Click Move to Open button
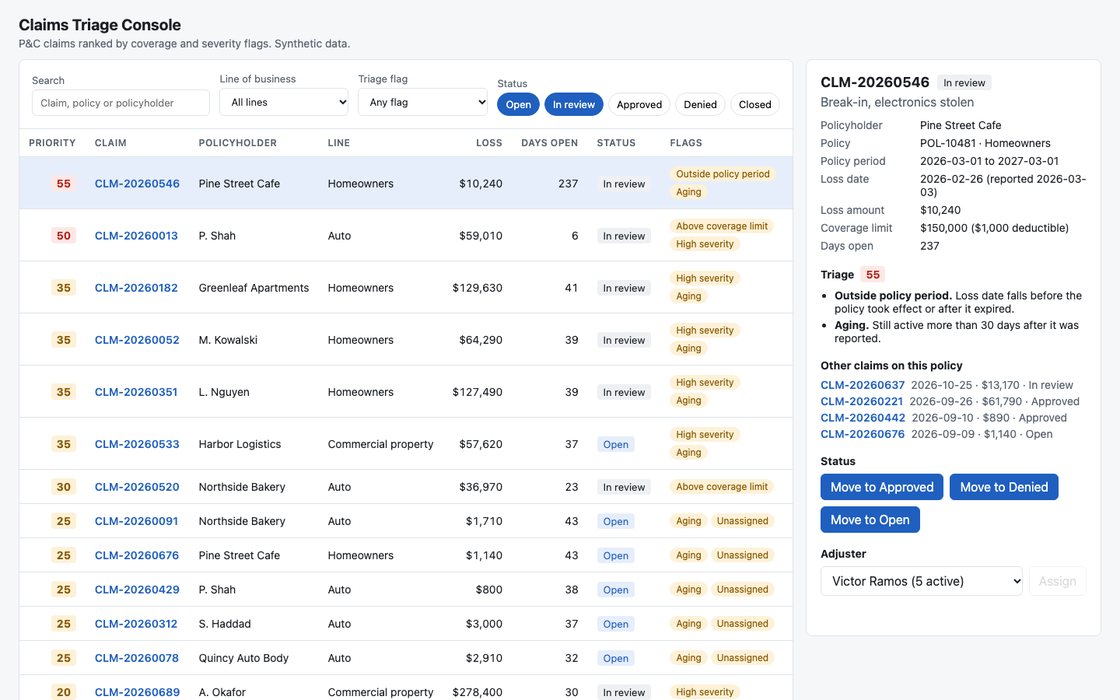Screen dimensions: 1120x700 [x=870, y=520]
